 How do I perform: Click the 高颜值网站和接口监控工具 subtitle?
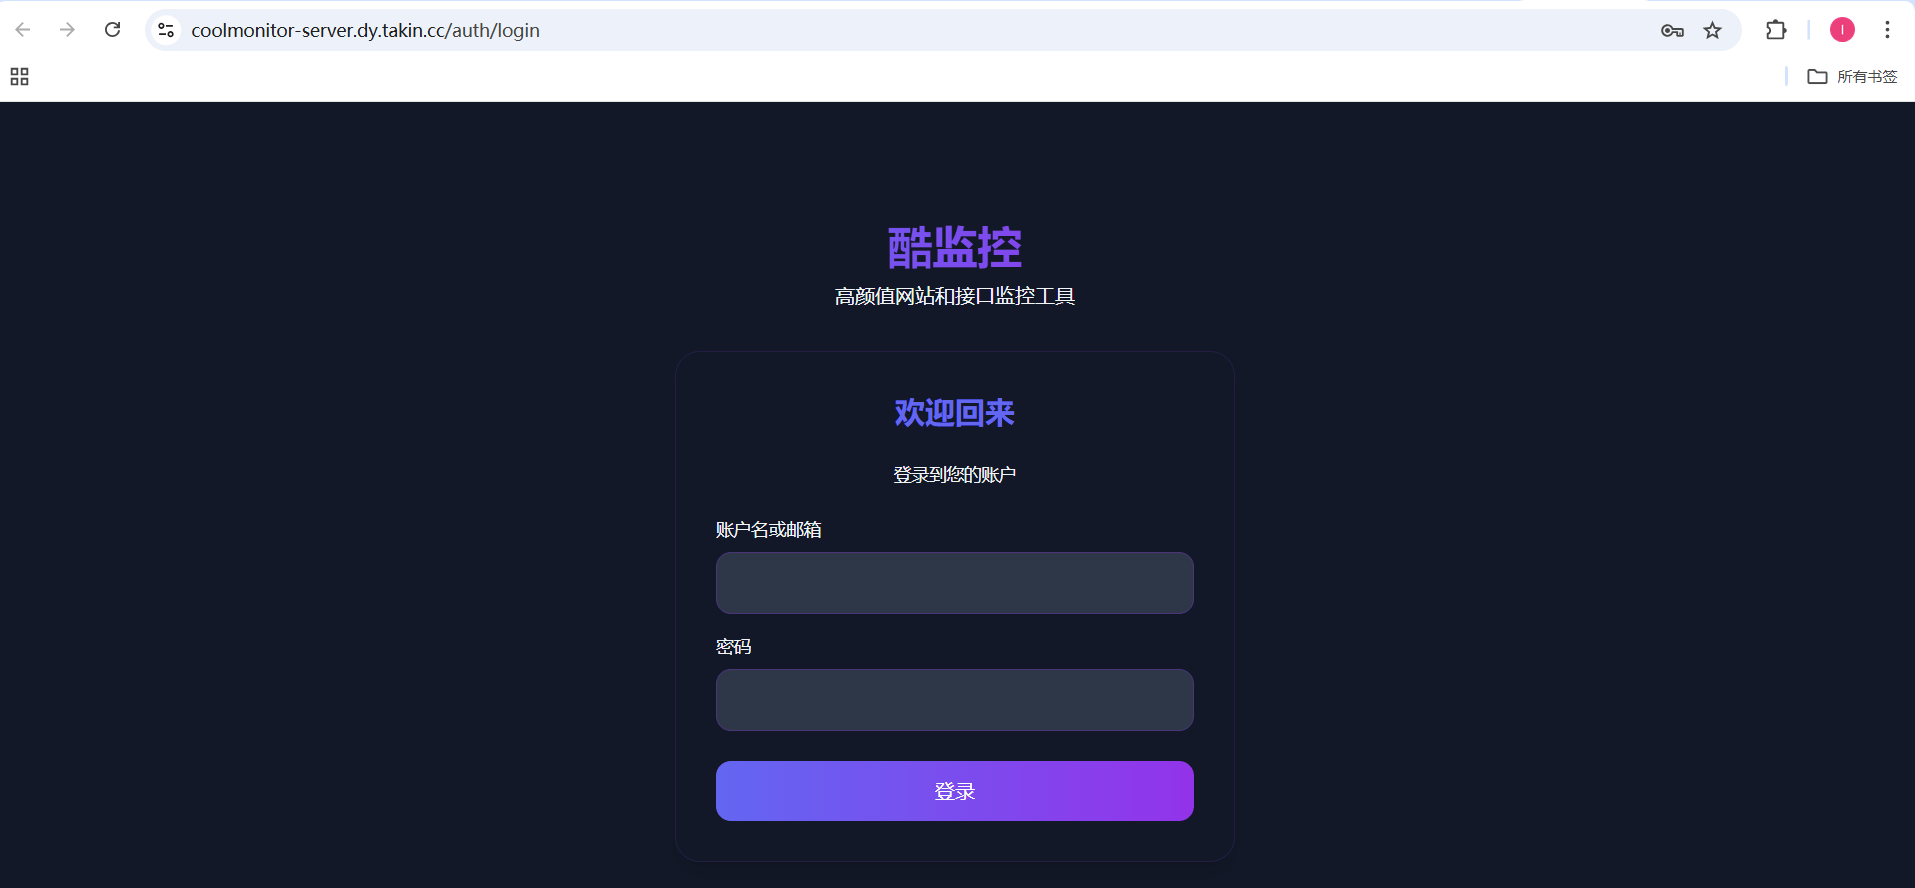tap(955, 296)
